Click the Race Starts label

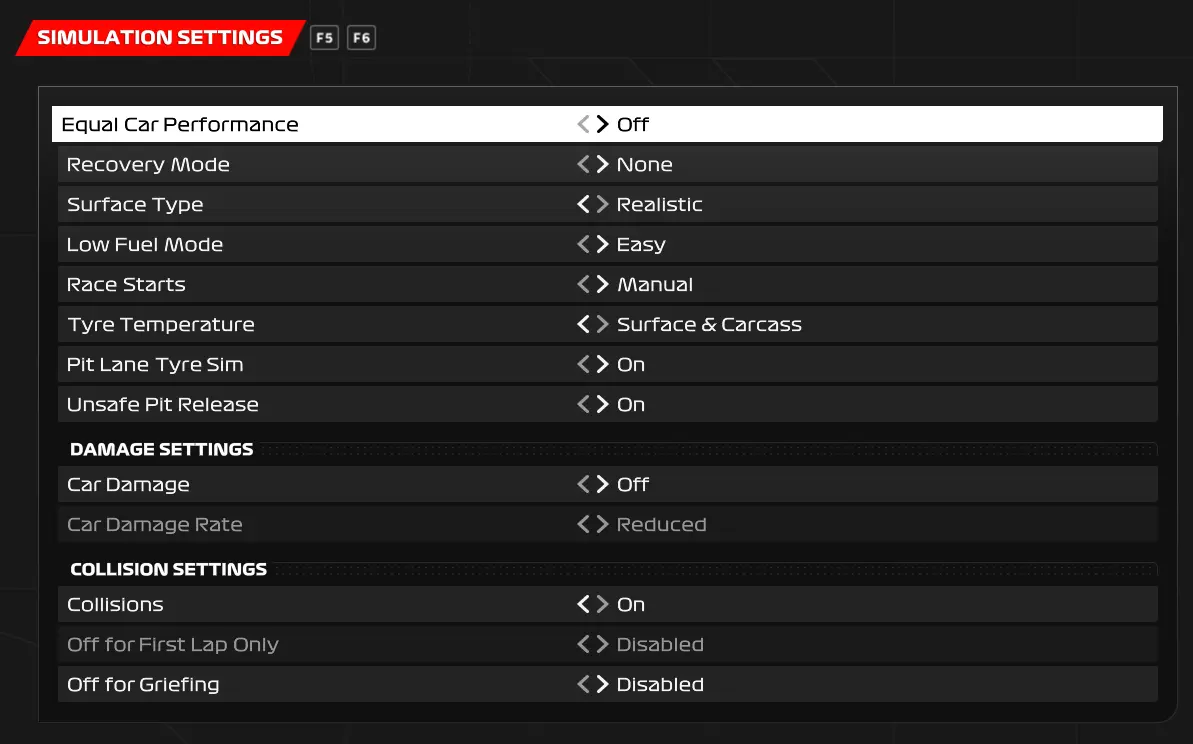coord(126,284)
